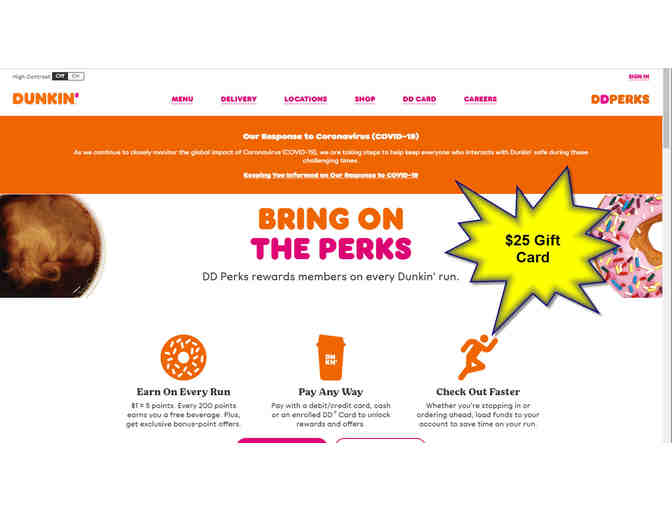Click the orange sprinkled donut icon
The image size is (672, 510).
183,357
